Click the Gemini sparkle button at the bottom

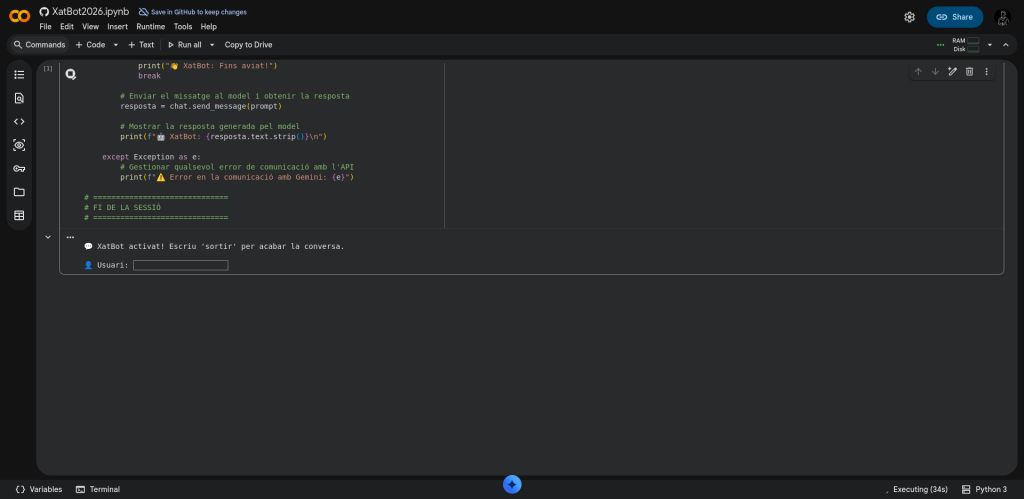click(x=512, y=484)
